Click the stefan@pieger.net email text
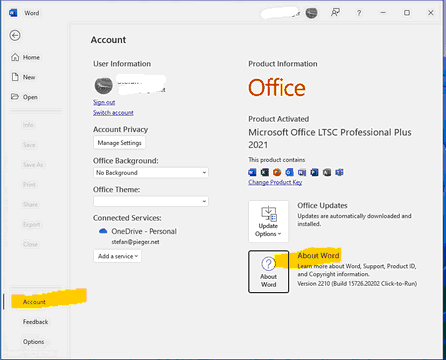 [x=135, y=242]
